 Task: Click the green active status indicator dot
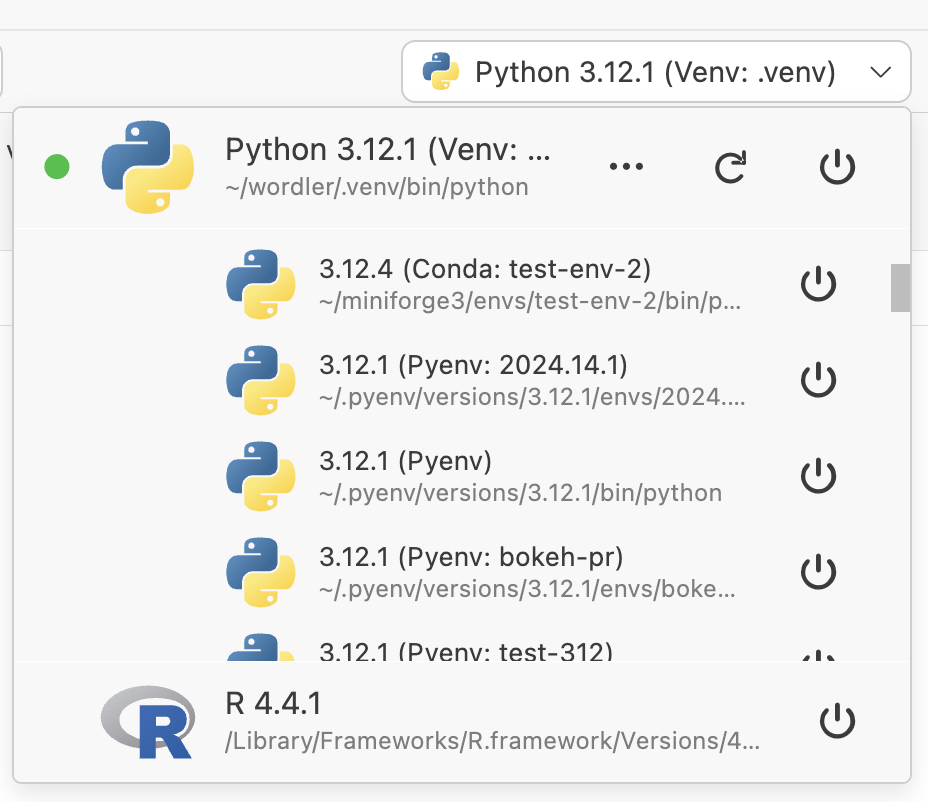pyautogui.click(x=57, y=167)
